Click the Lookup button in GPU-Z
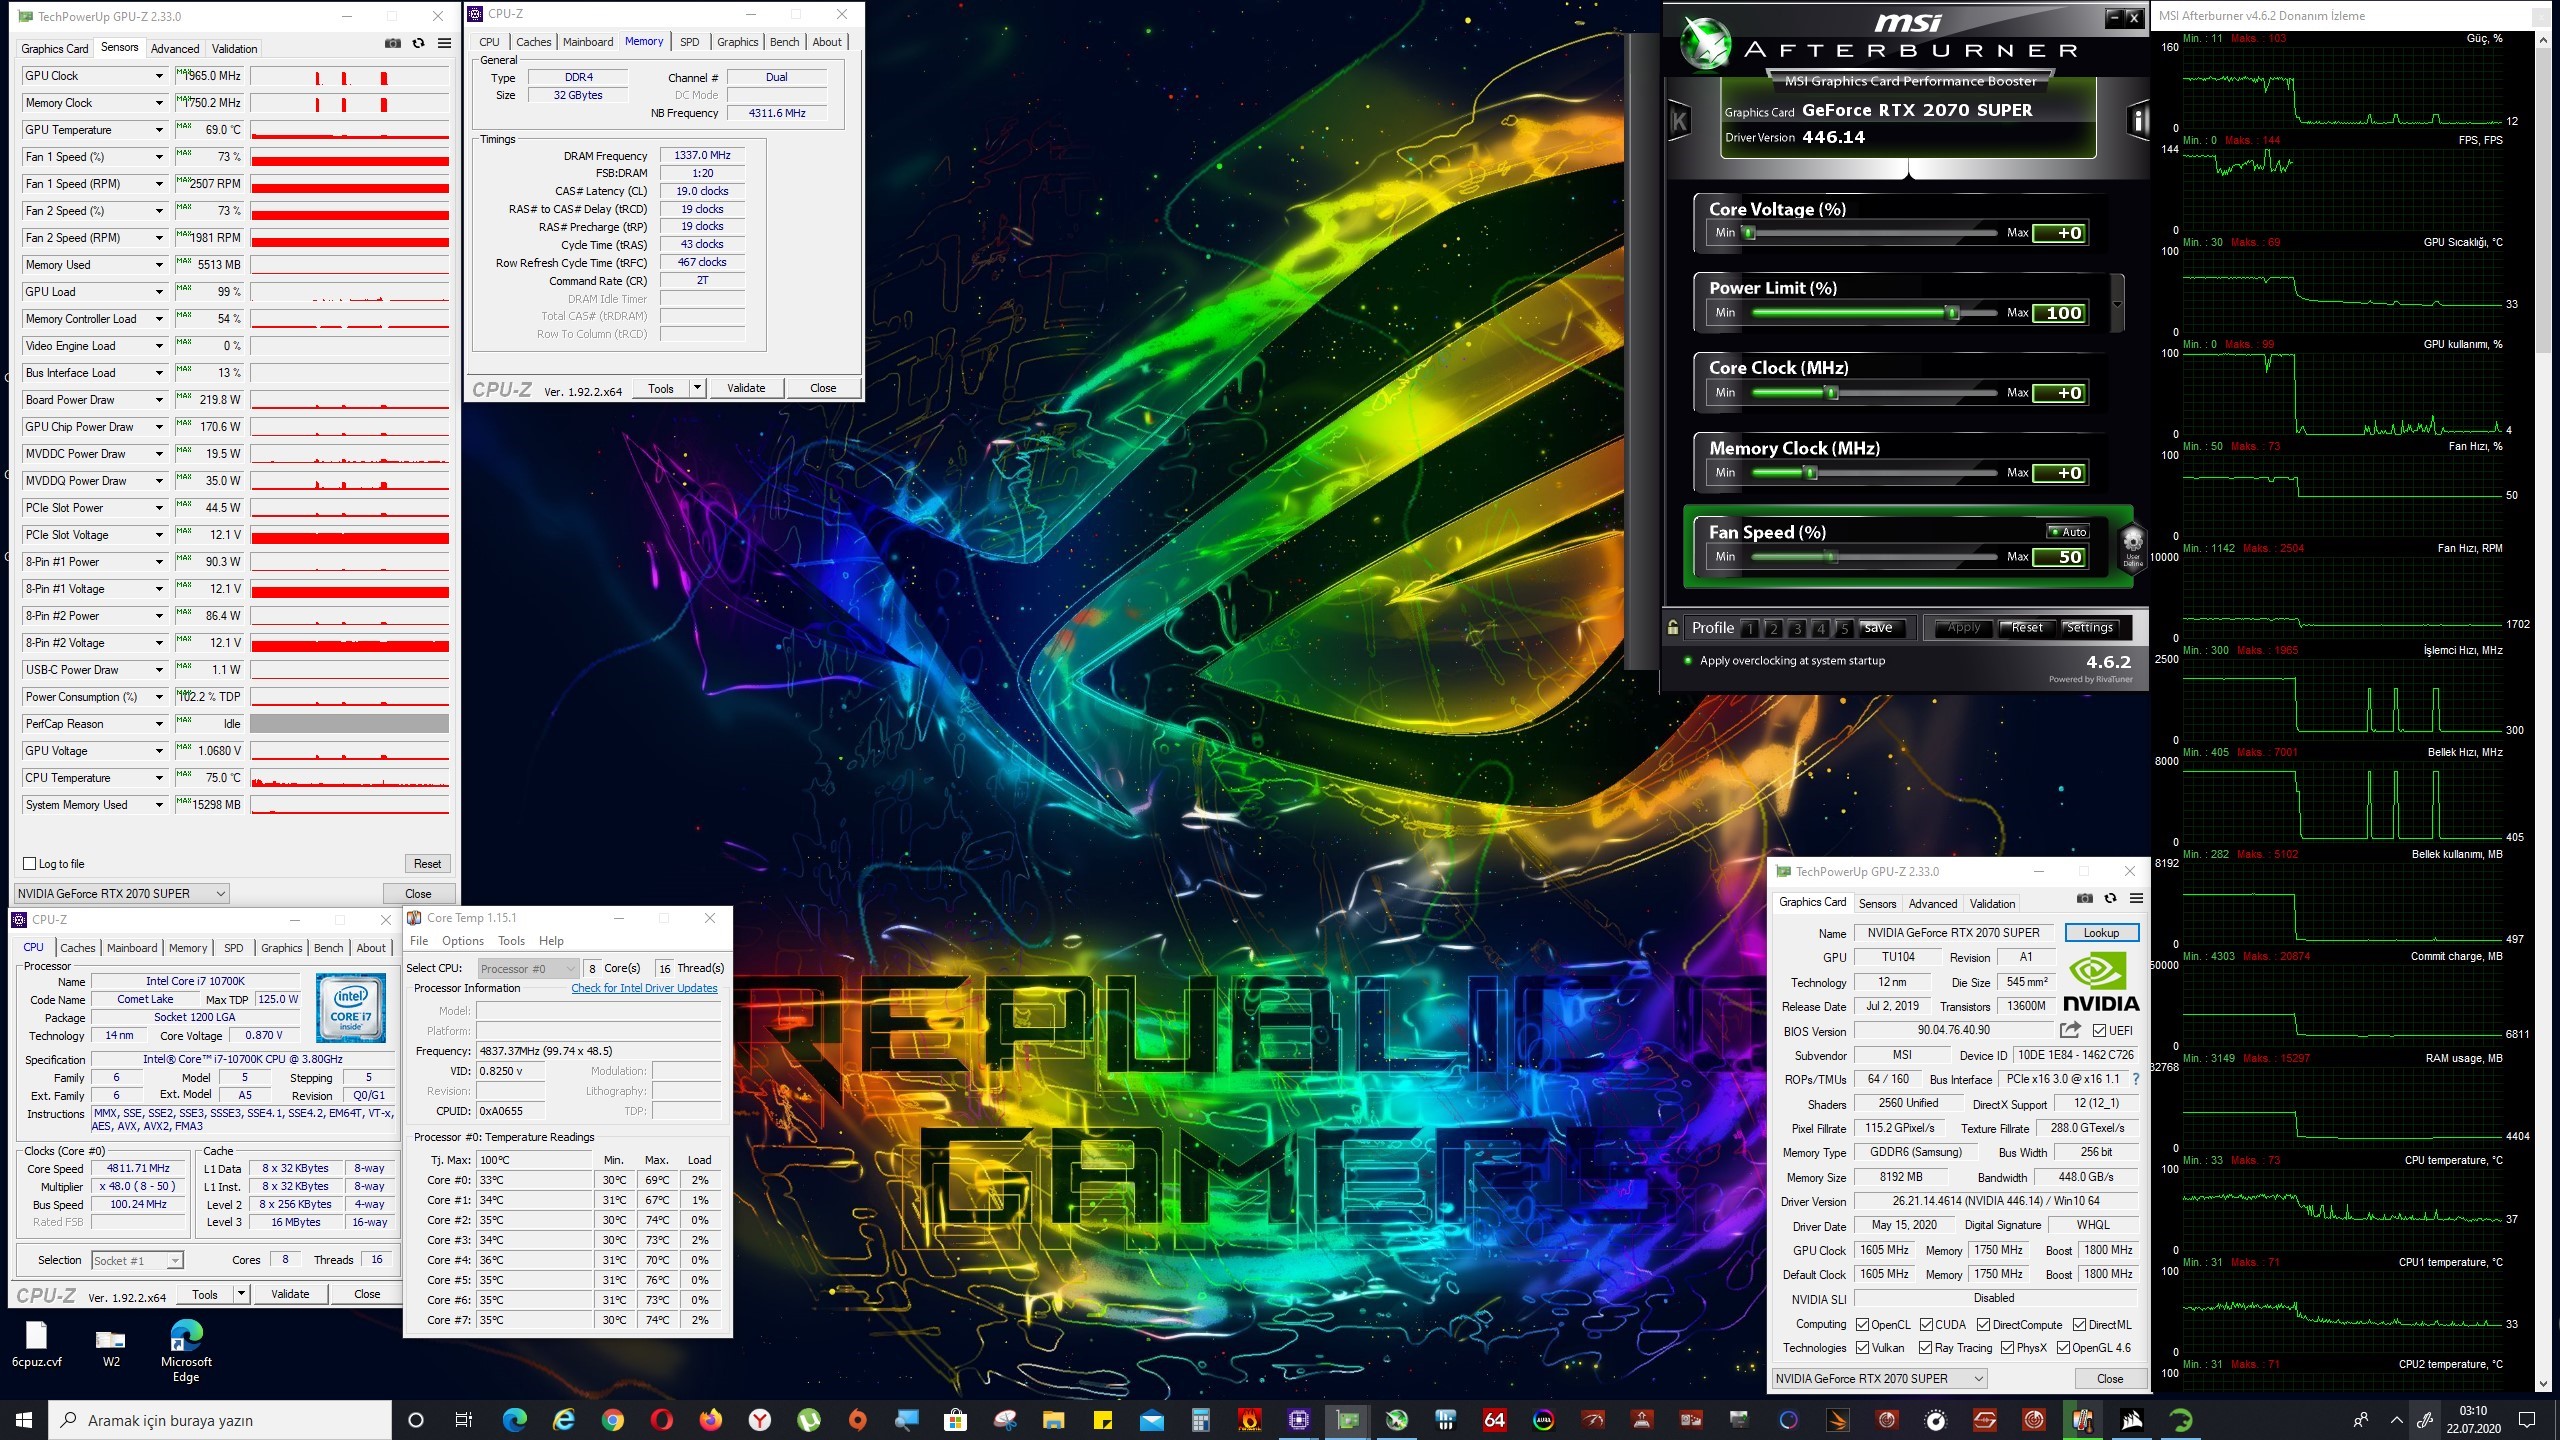Viewport: 2560px width, 1440px height. [2101, 933]
